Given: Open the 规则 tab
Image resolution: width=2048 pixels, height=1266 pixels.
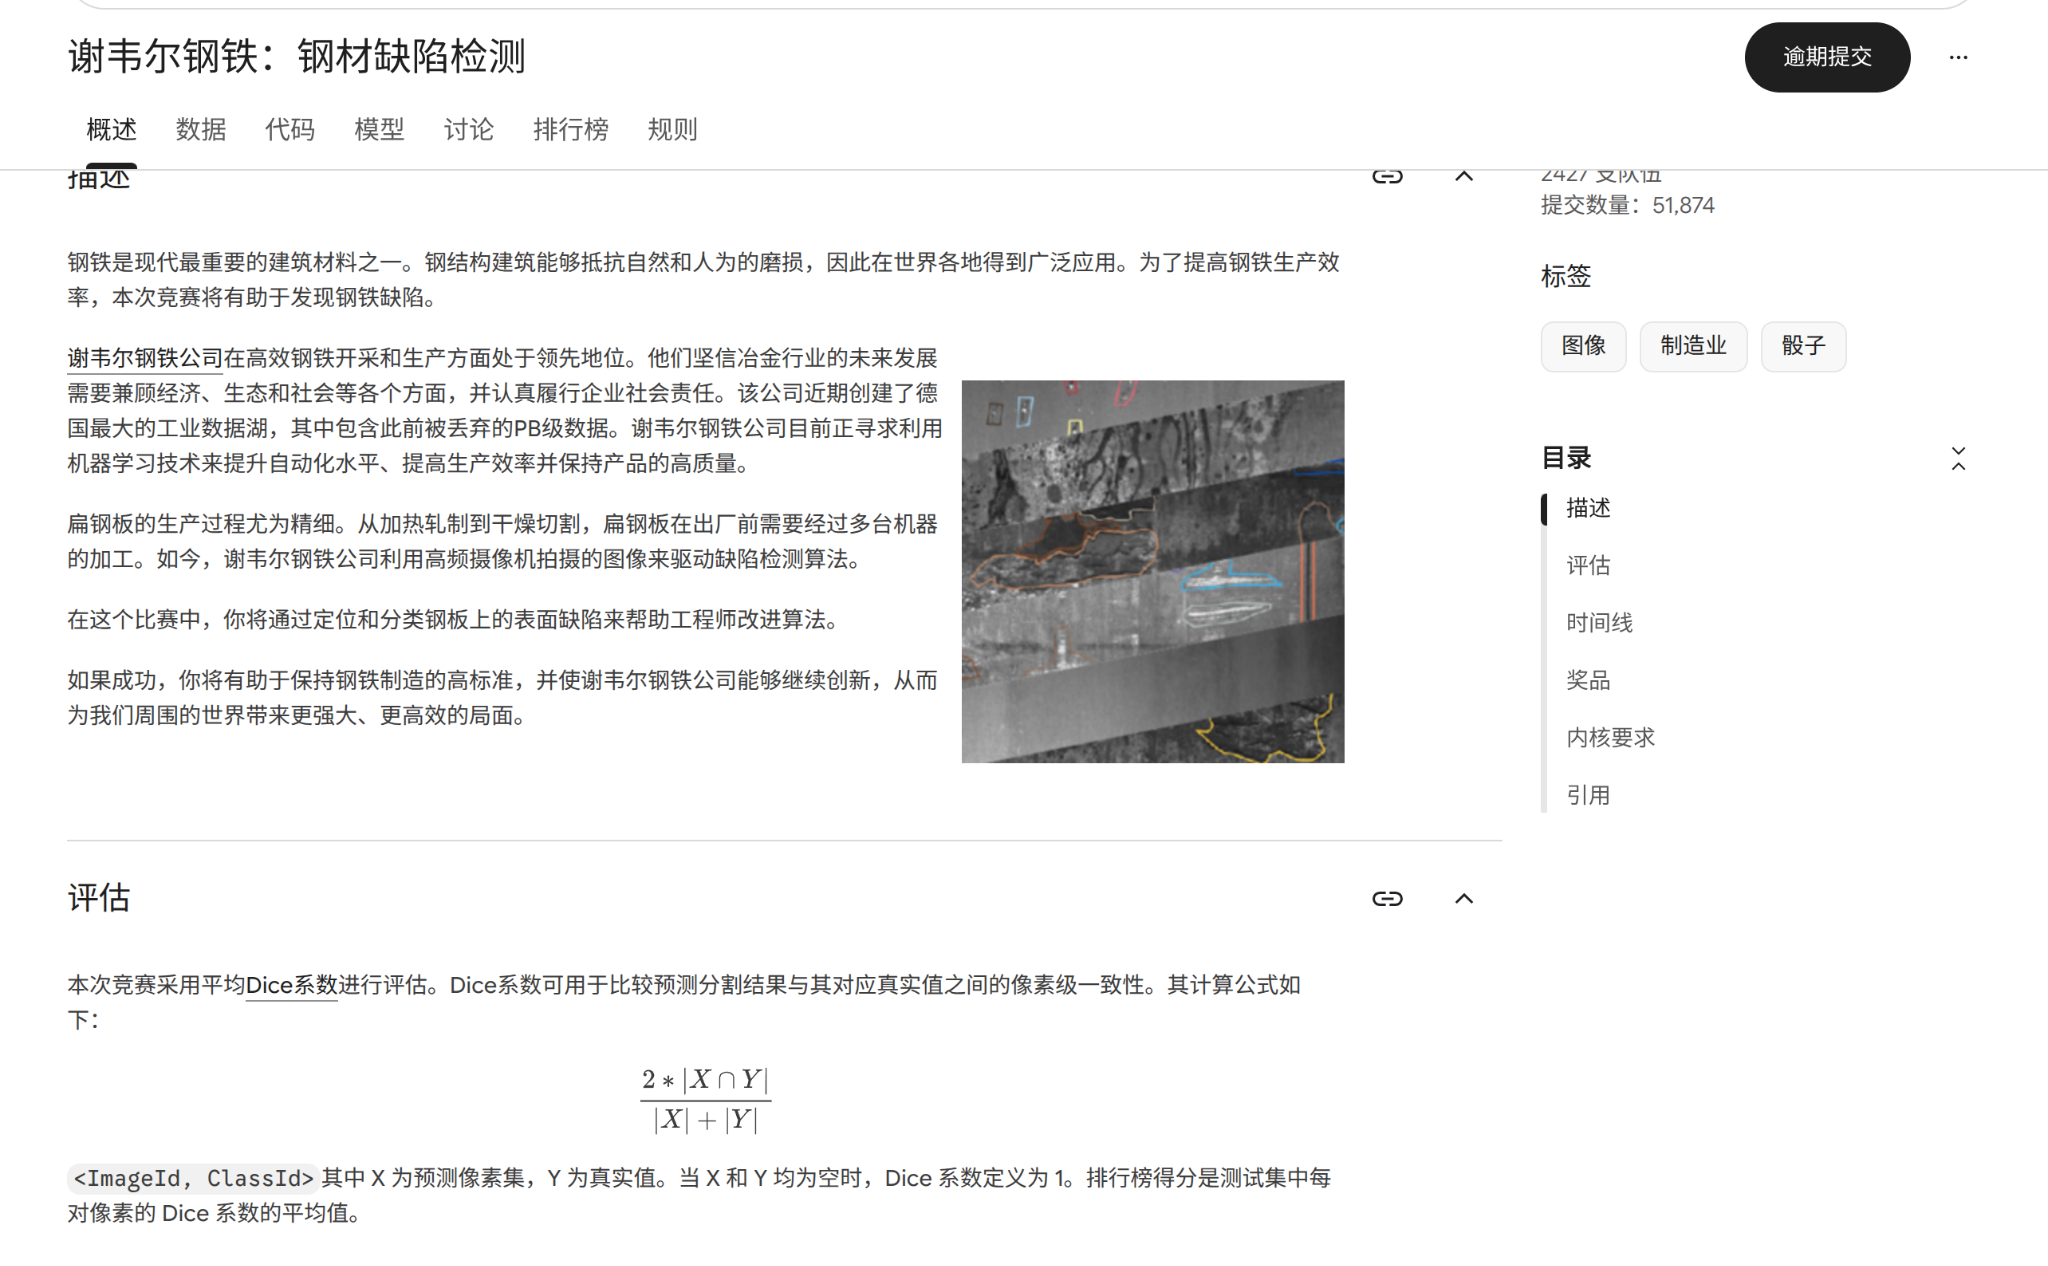Looking at the screenshot, I should [x=672, y=130].
